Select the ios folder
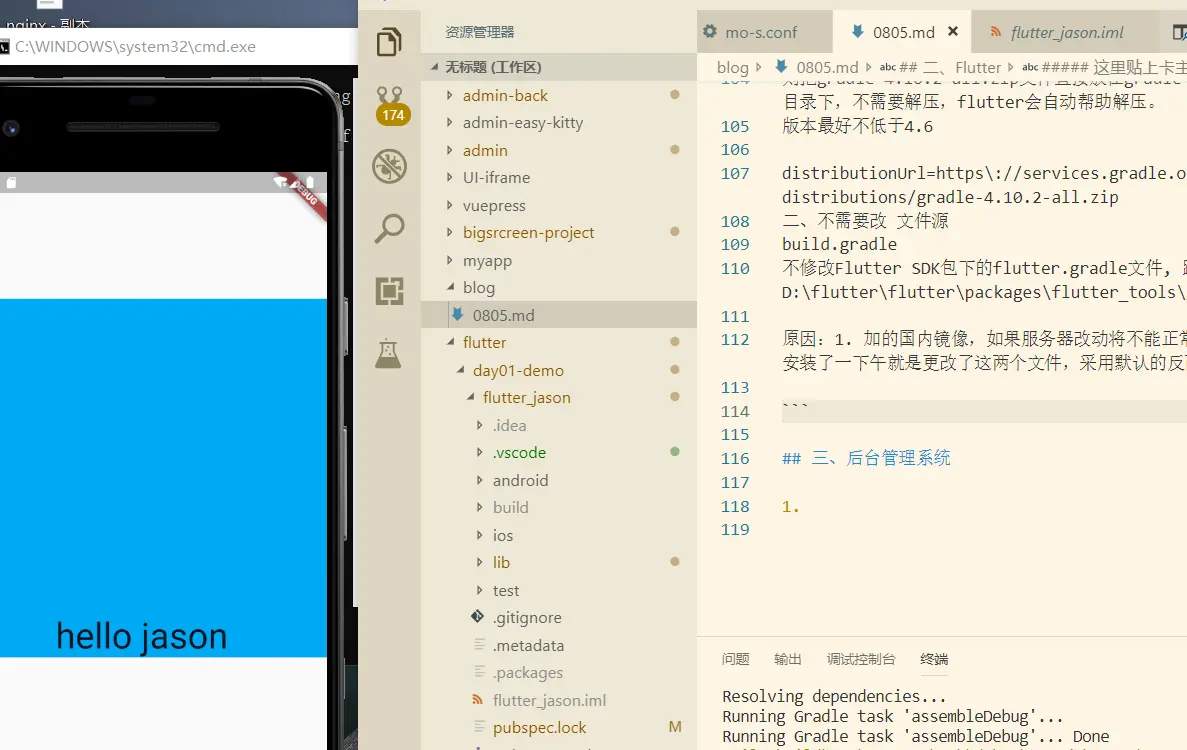The width and height of the screenshot is (1187, 750). point(558,535)
